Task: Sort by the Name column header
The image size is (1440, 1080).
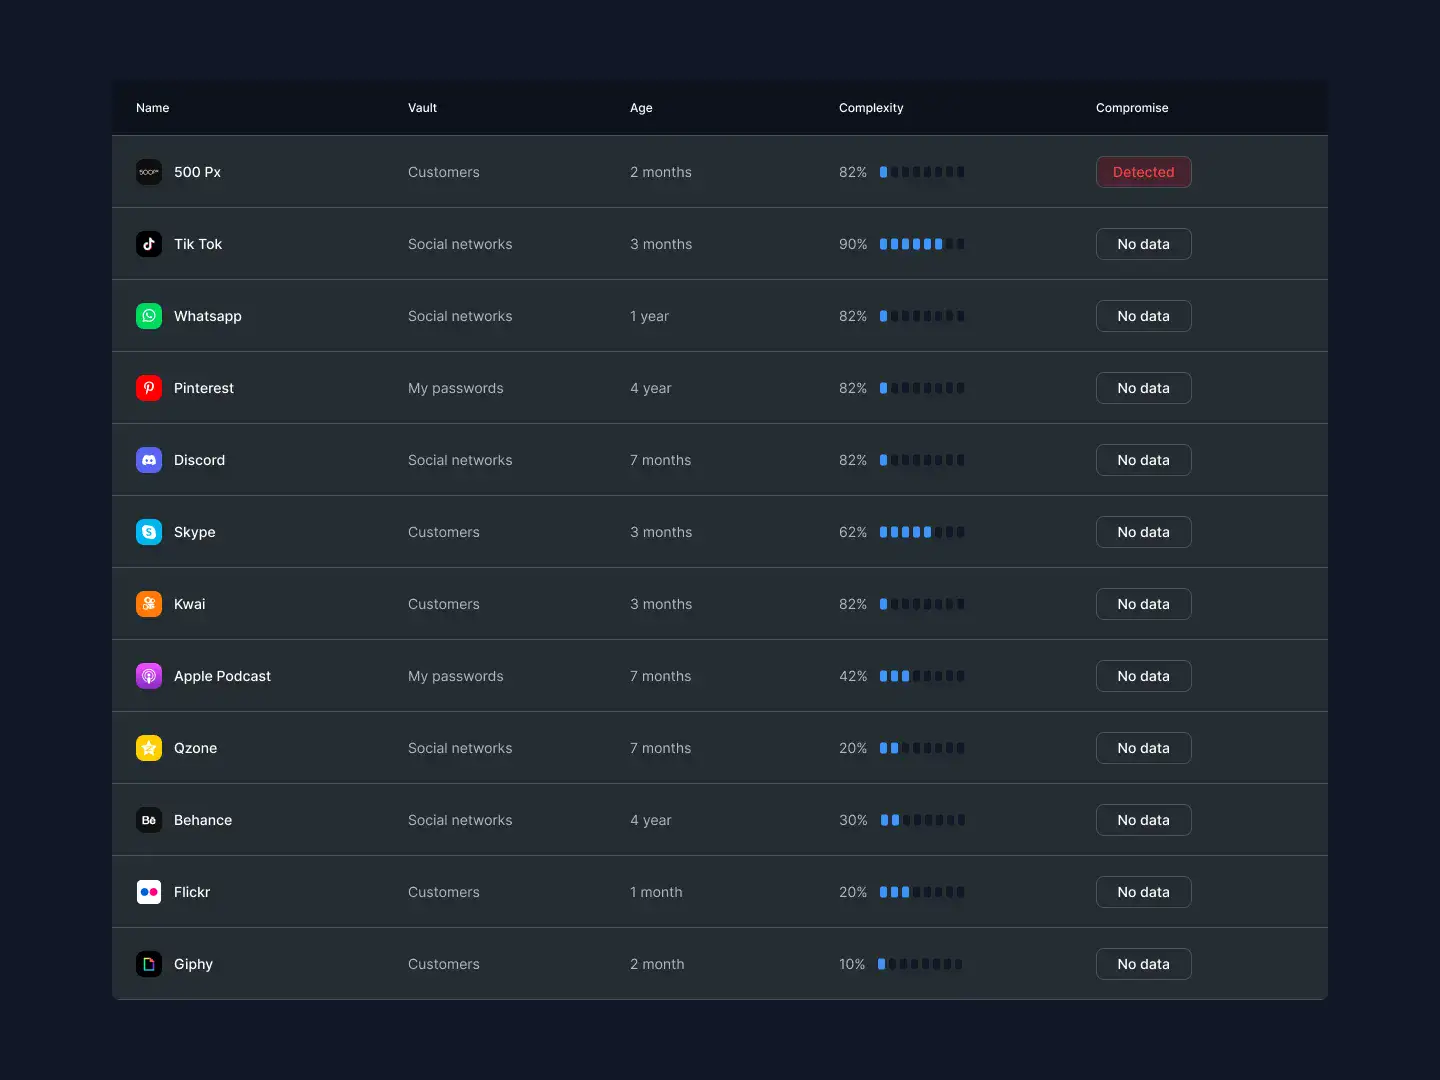Action: pos(153,108)
